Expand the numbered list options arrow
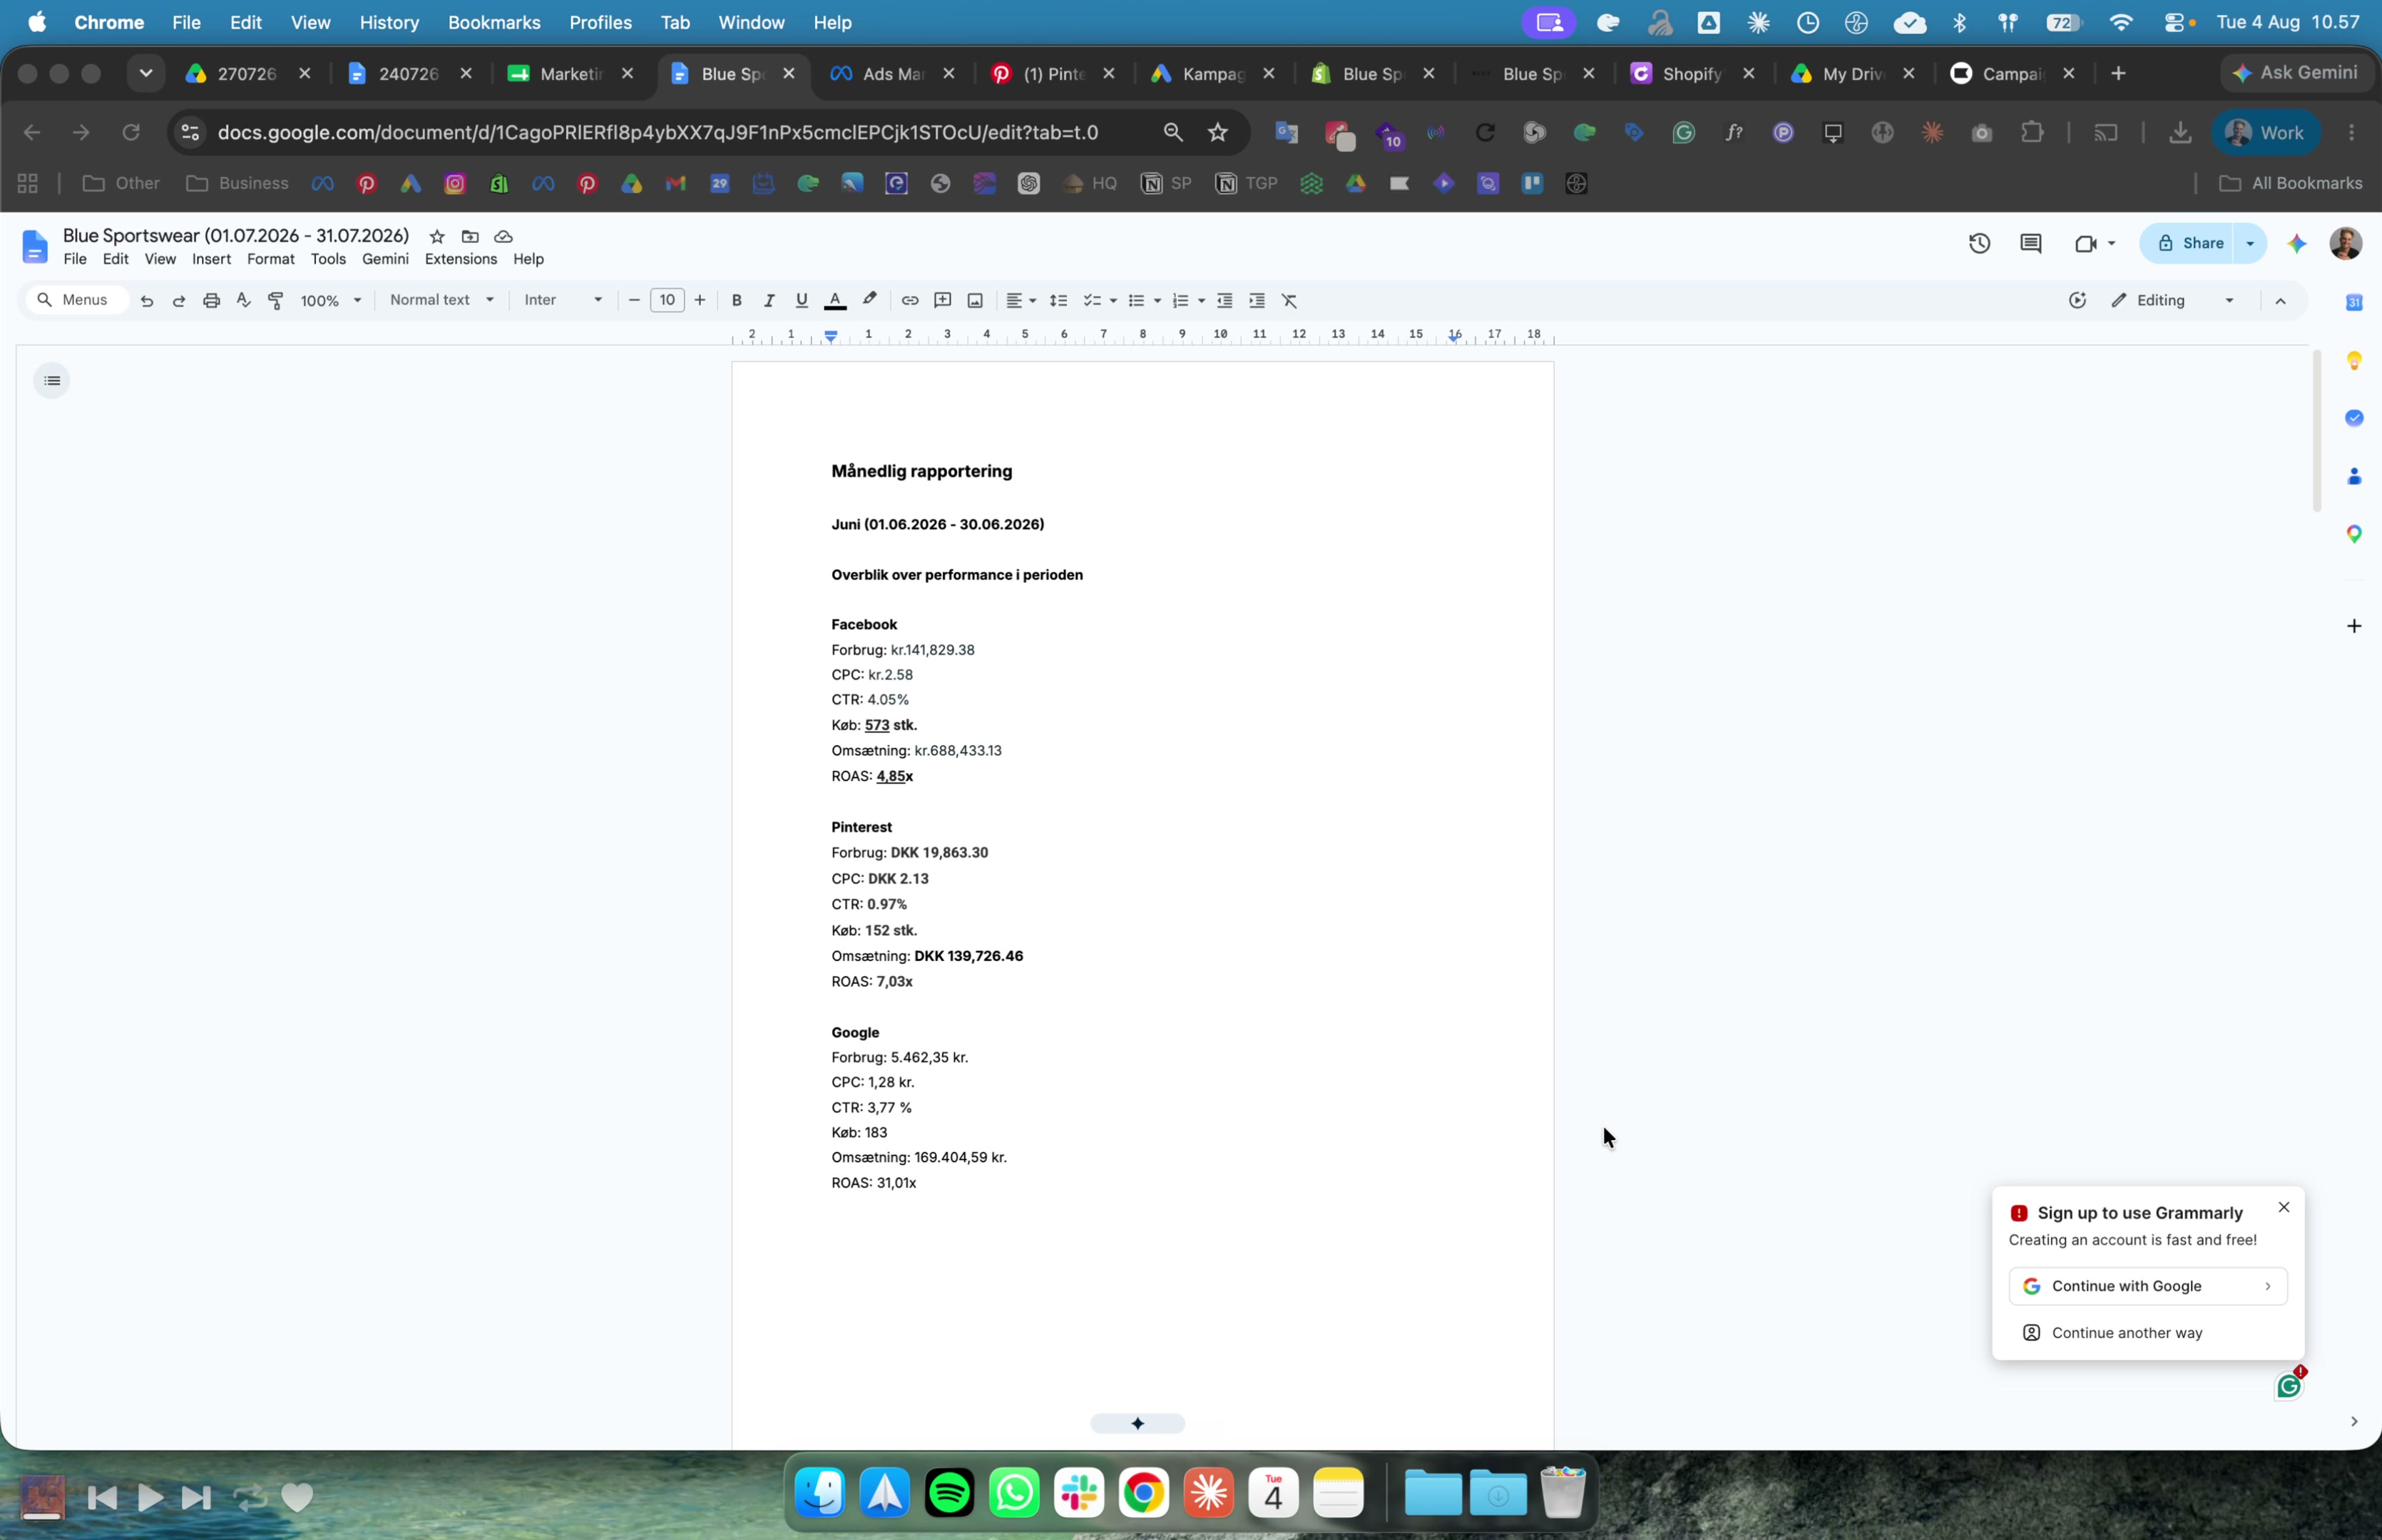 [1201, 300]
